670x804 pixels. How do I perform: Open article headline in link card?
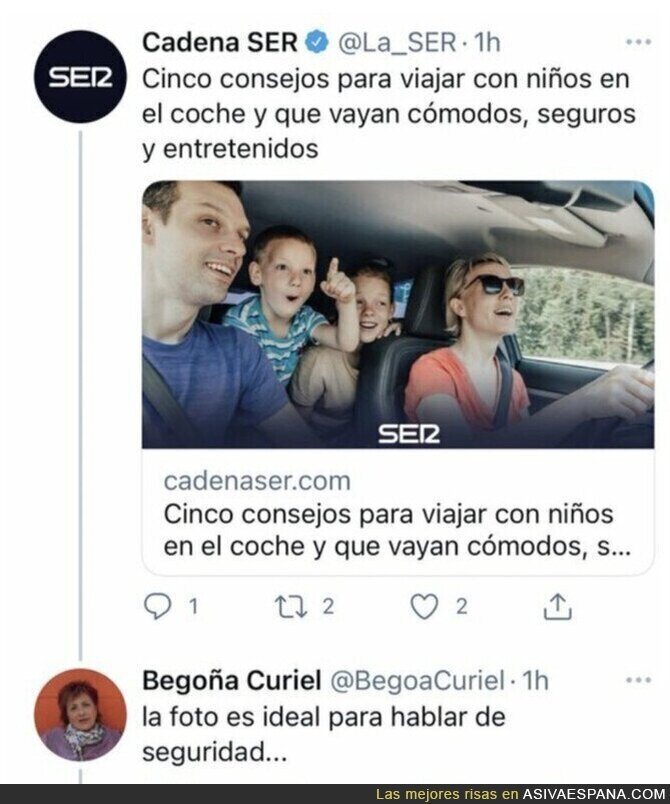click(397, 530)
